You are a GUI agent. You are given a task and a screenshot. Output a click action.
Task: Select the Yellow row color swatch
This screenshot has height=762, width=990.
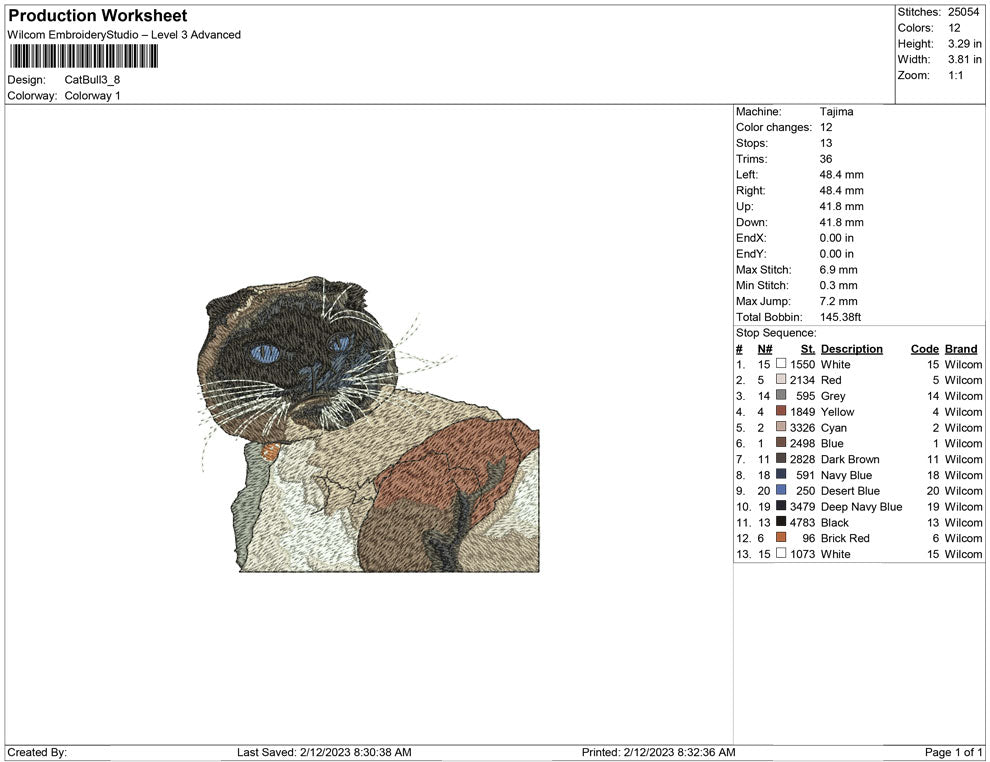click(x=781, y=411)
